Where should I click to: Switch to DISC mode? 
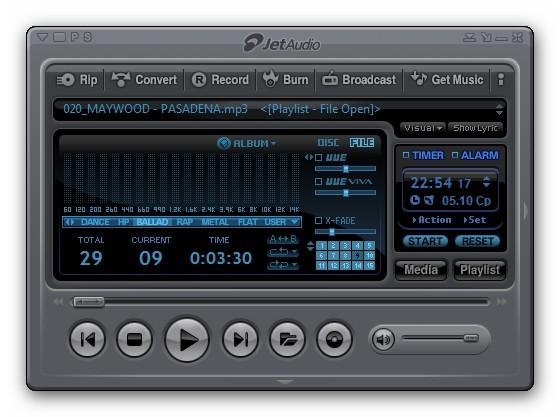[328, 143]
